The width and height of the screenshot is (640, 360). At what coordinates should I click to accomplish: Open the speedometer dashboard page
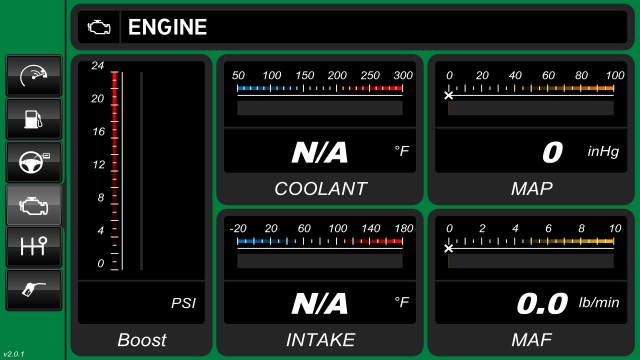tap(34, 76)
